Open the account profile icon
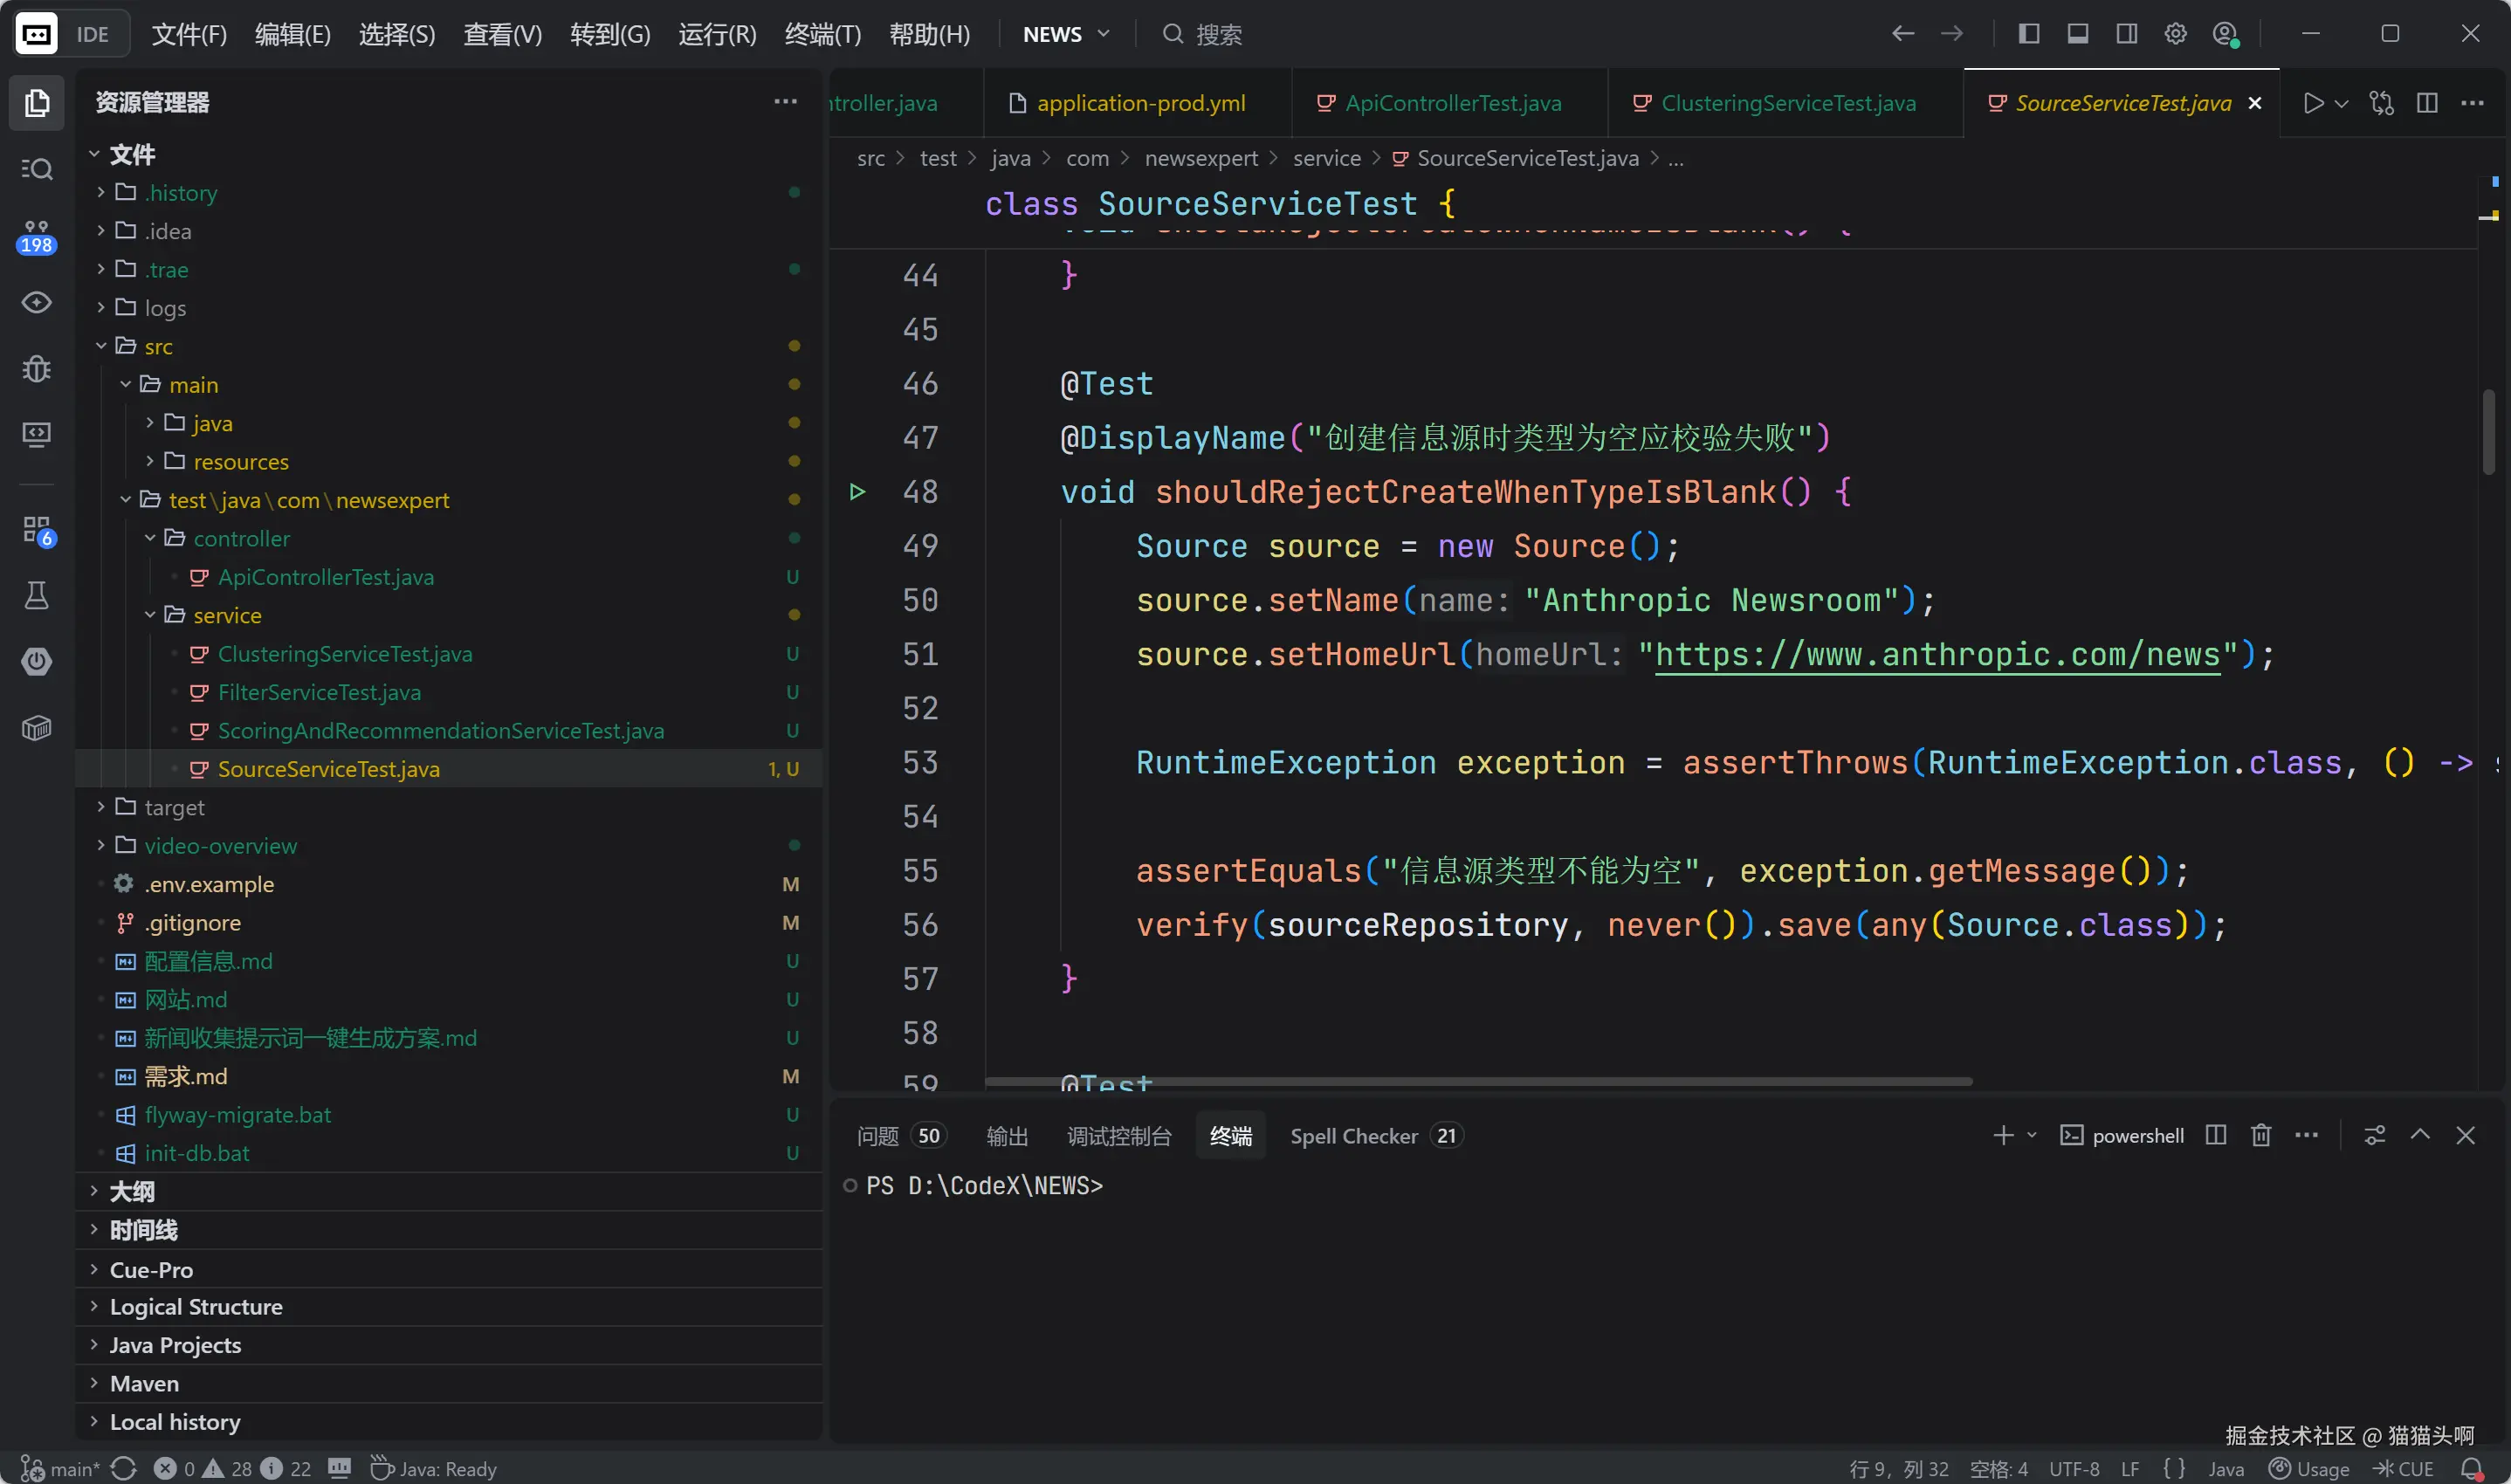Screen dimensions: 2511x1484 pyautogui.click(x=2225, y=34)
